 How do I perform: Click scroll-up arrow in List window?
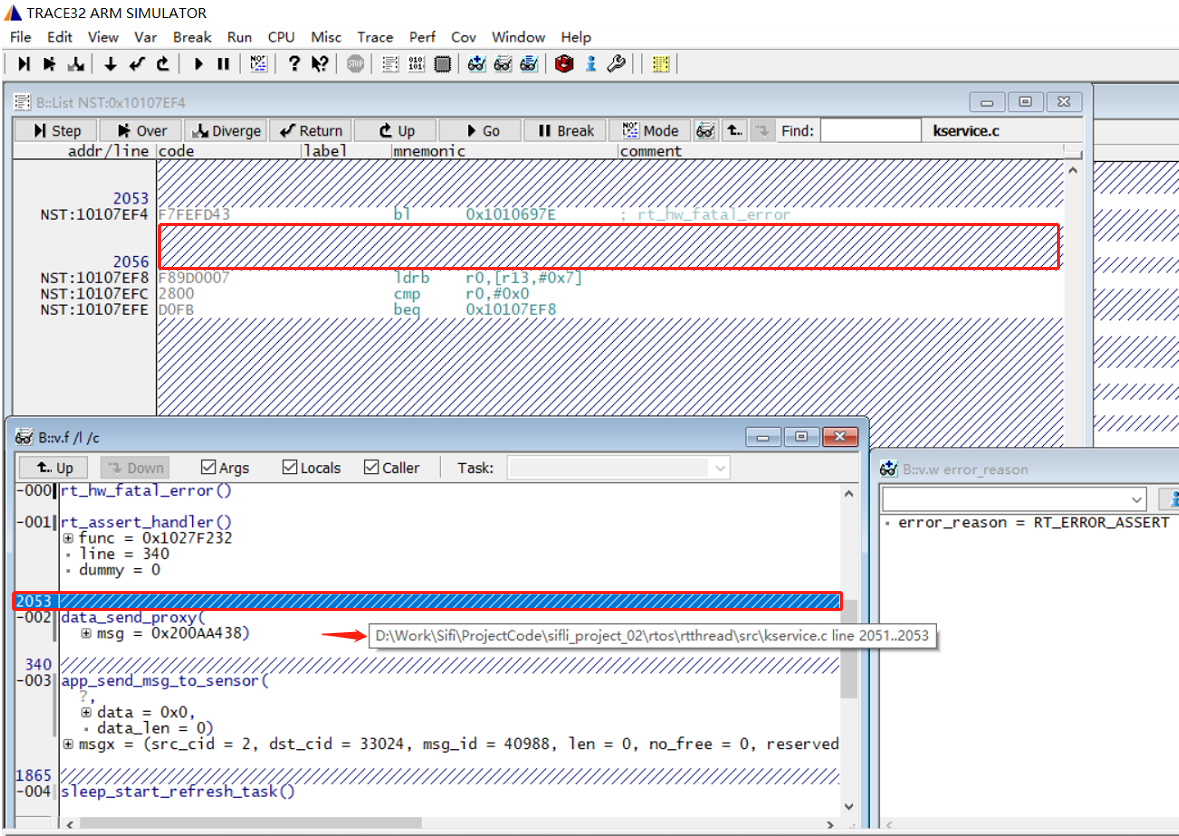pos(1073,171)
